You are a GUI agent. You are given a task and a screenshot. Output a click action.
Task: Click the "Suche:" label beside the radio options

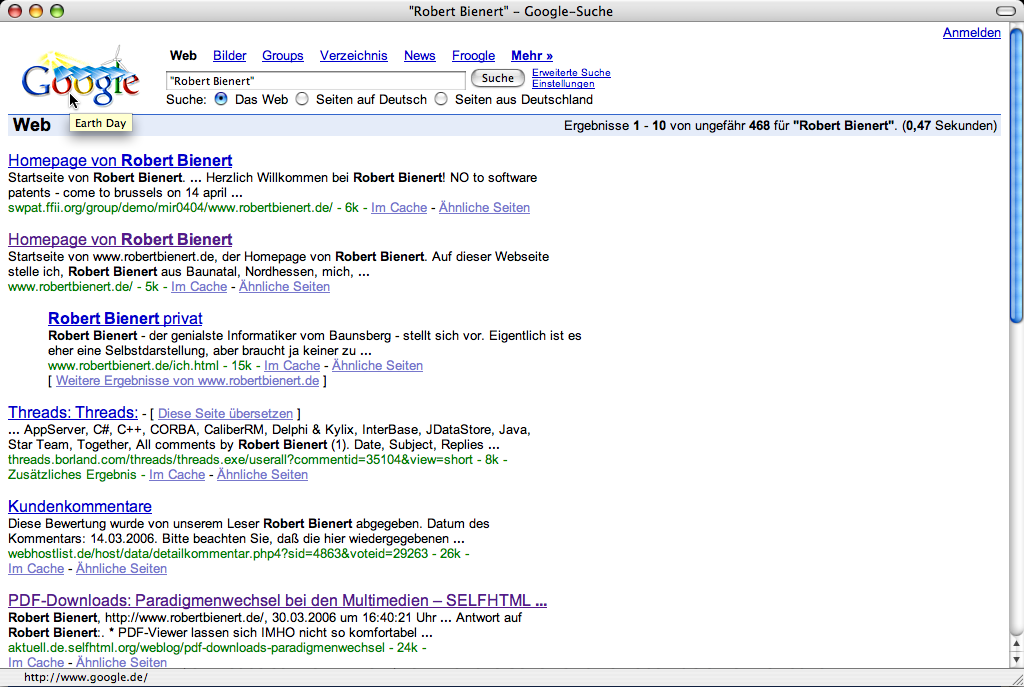[x=186, y=99]
